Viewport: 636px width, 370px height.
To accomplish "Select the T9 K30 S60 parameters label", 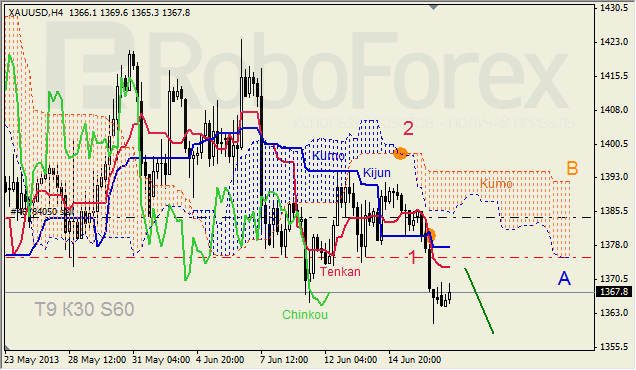I will (84, 310).
